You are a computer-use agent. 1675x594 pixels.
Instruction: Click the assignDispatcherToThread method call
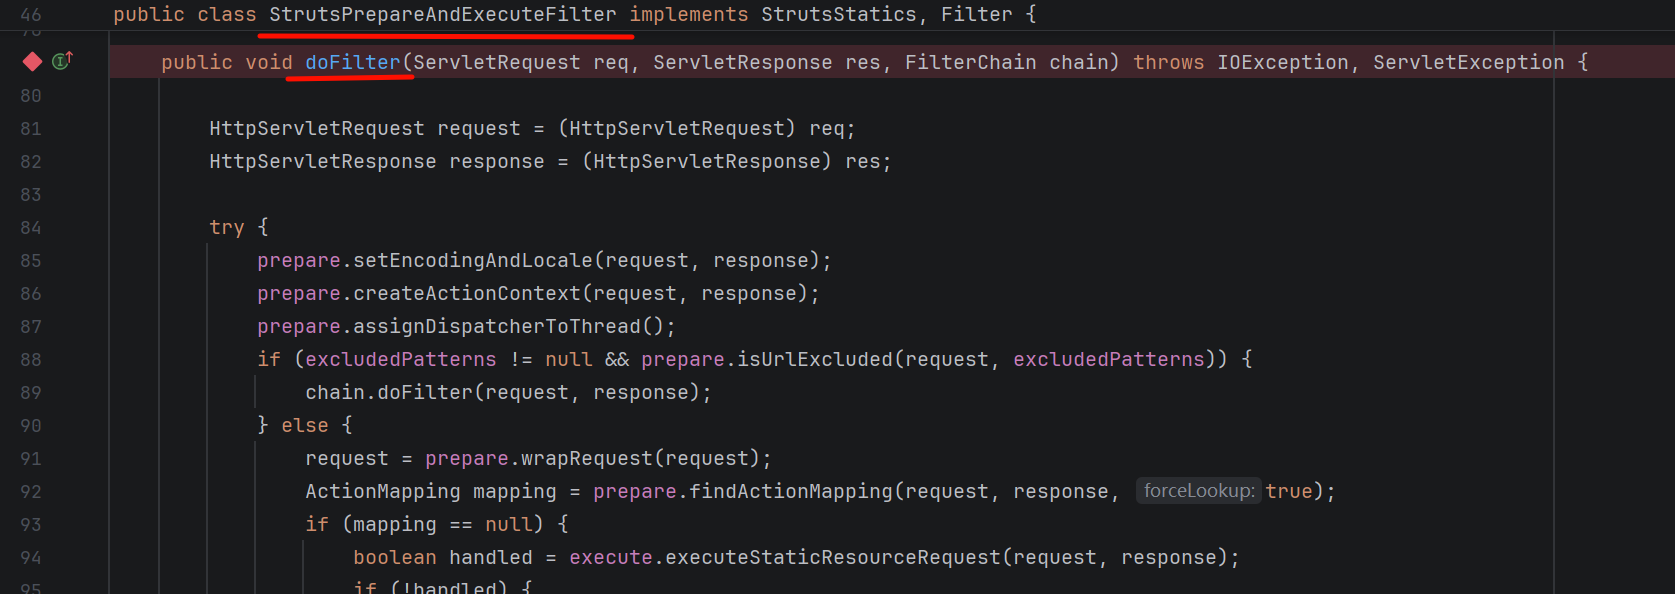pos(497,327)
